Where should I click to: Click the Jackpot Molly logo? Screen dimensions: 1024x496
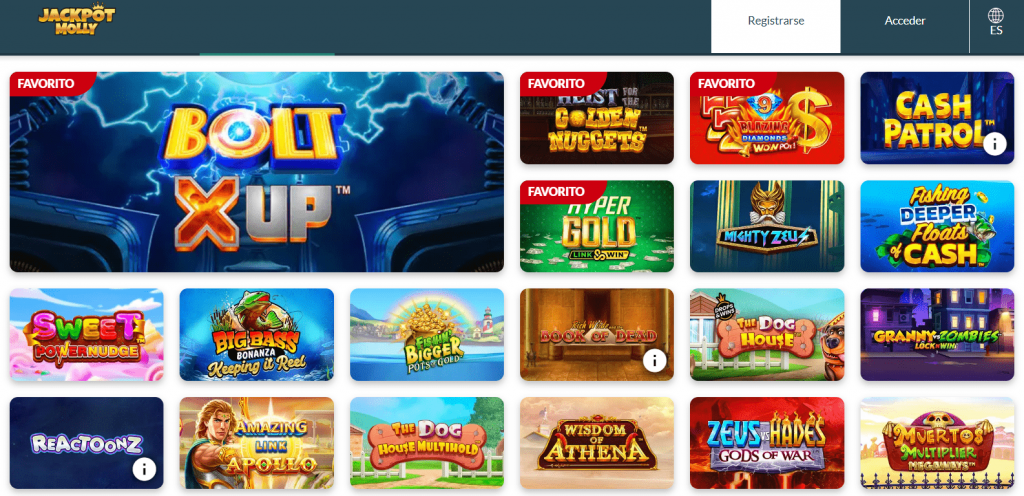point(76,21)
